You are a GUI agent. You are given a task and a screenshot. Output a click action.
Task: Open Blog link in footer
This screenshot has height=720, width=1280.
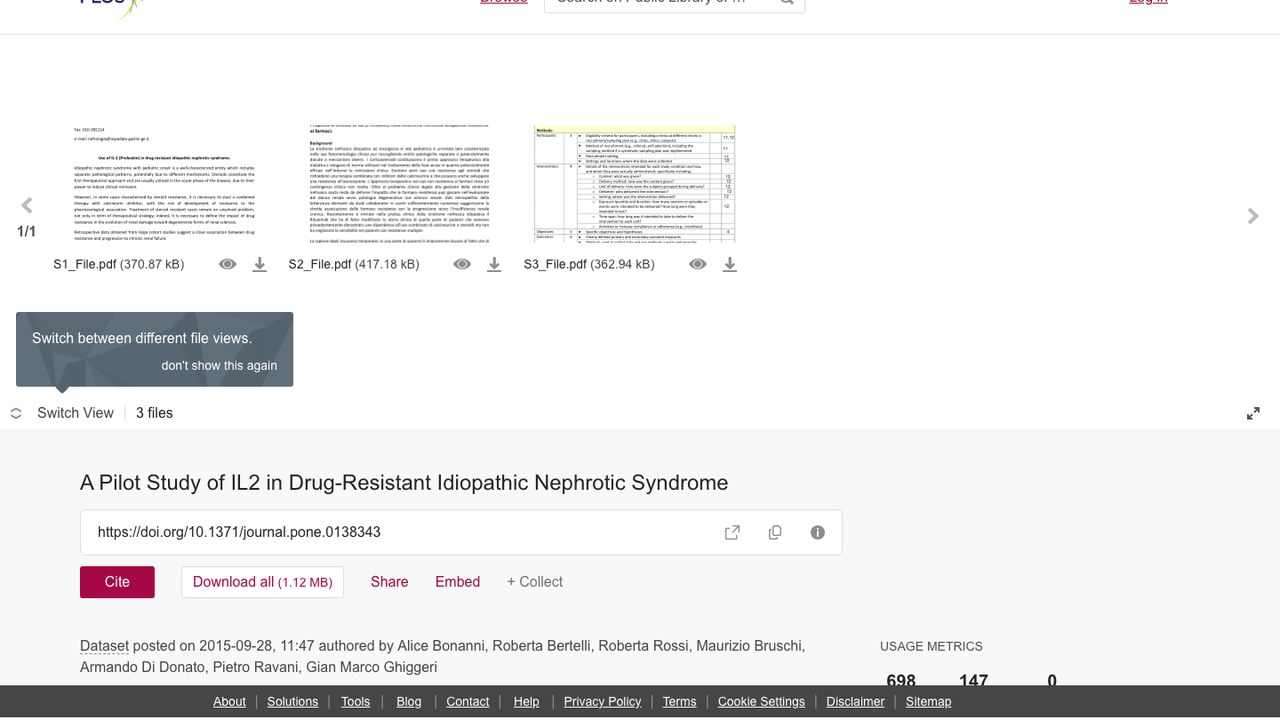[409, 702]
